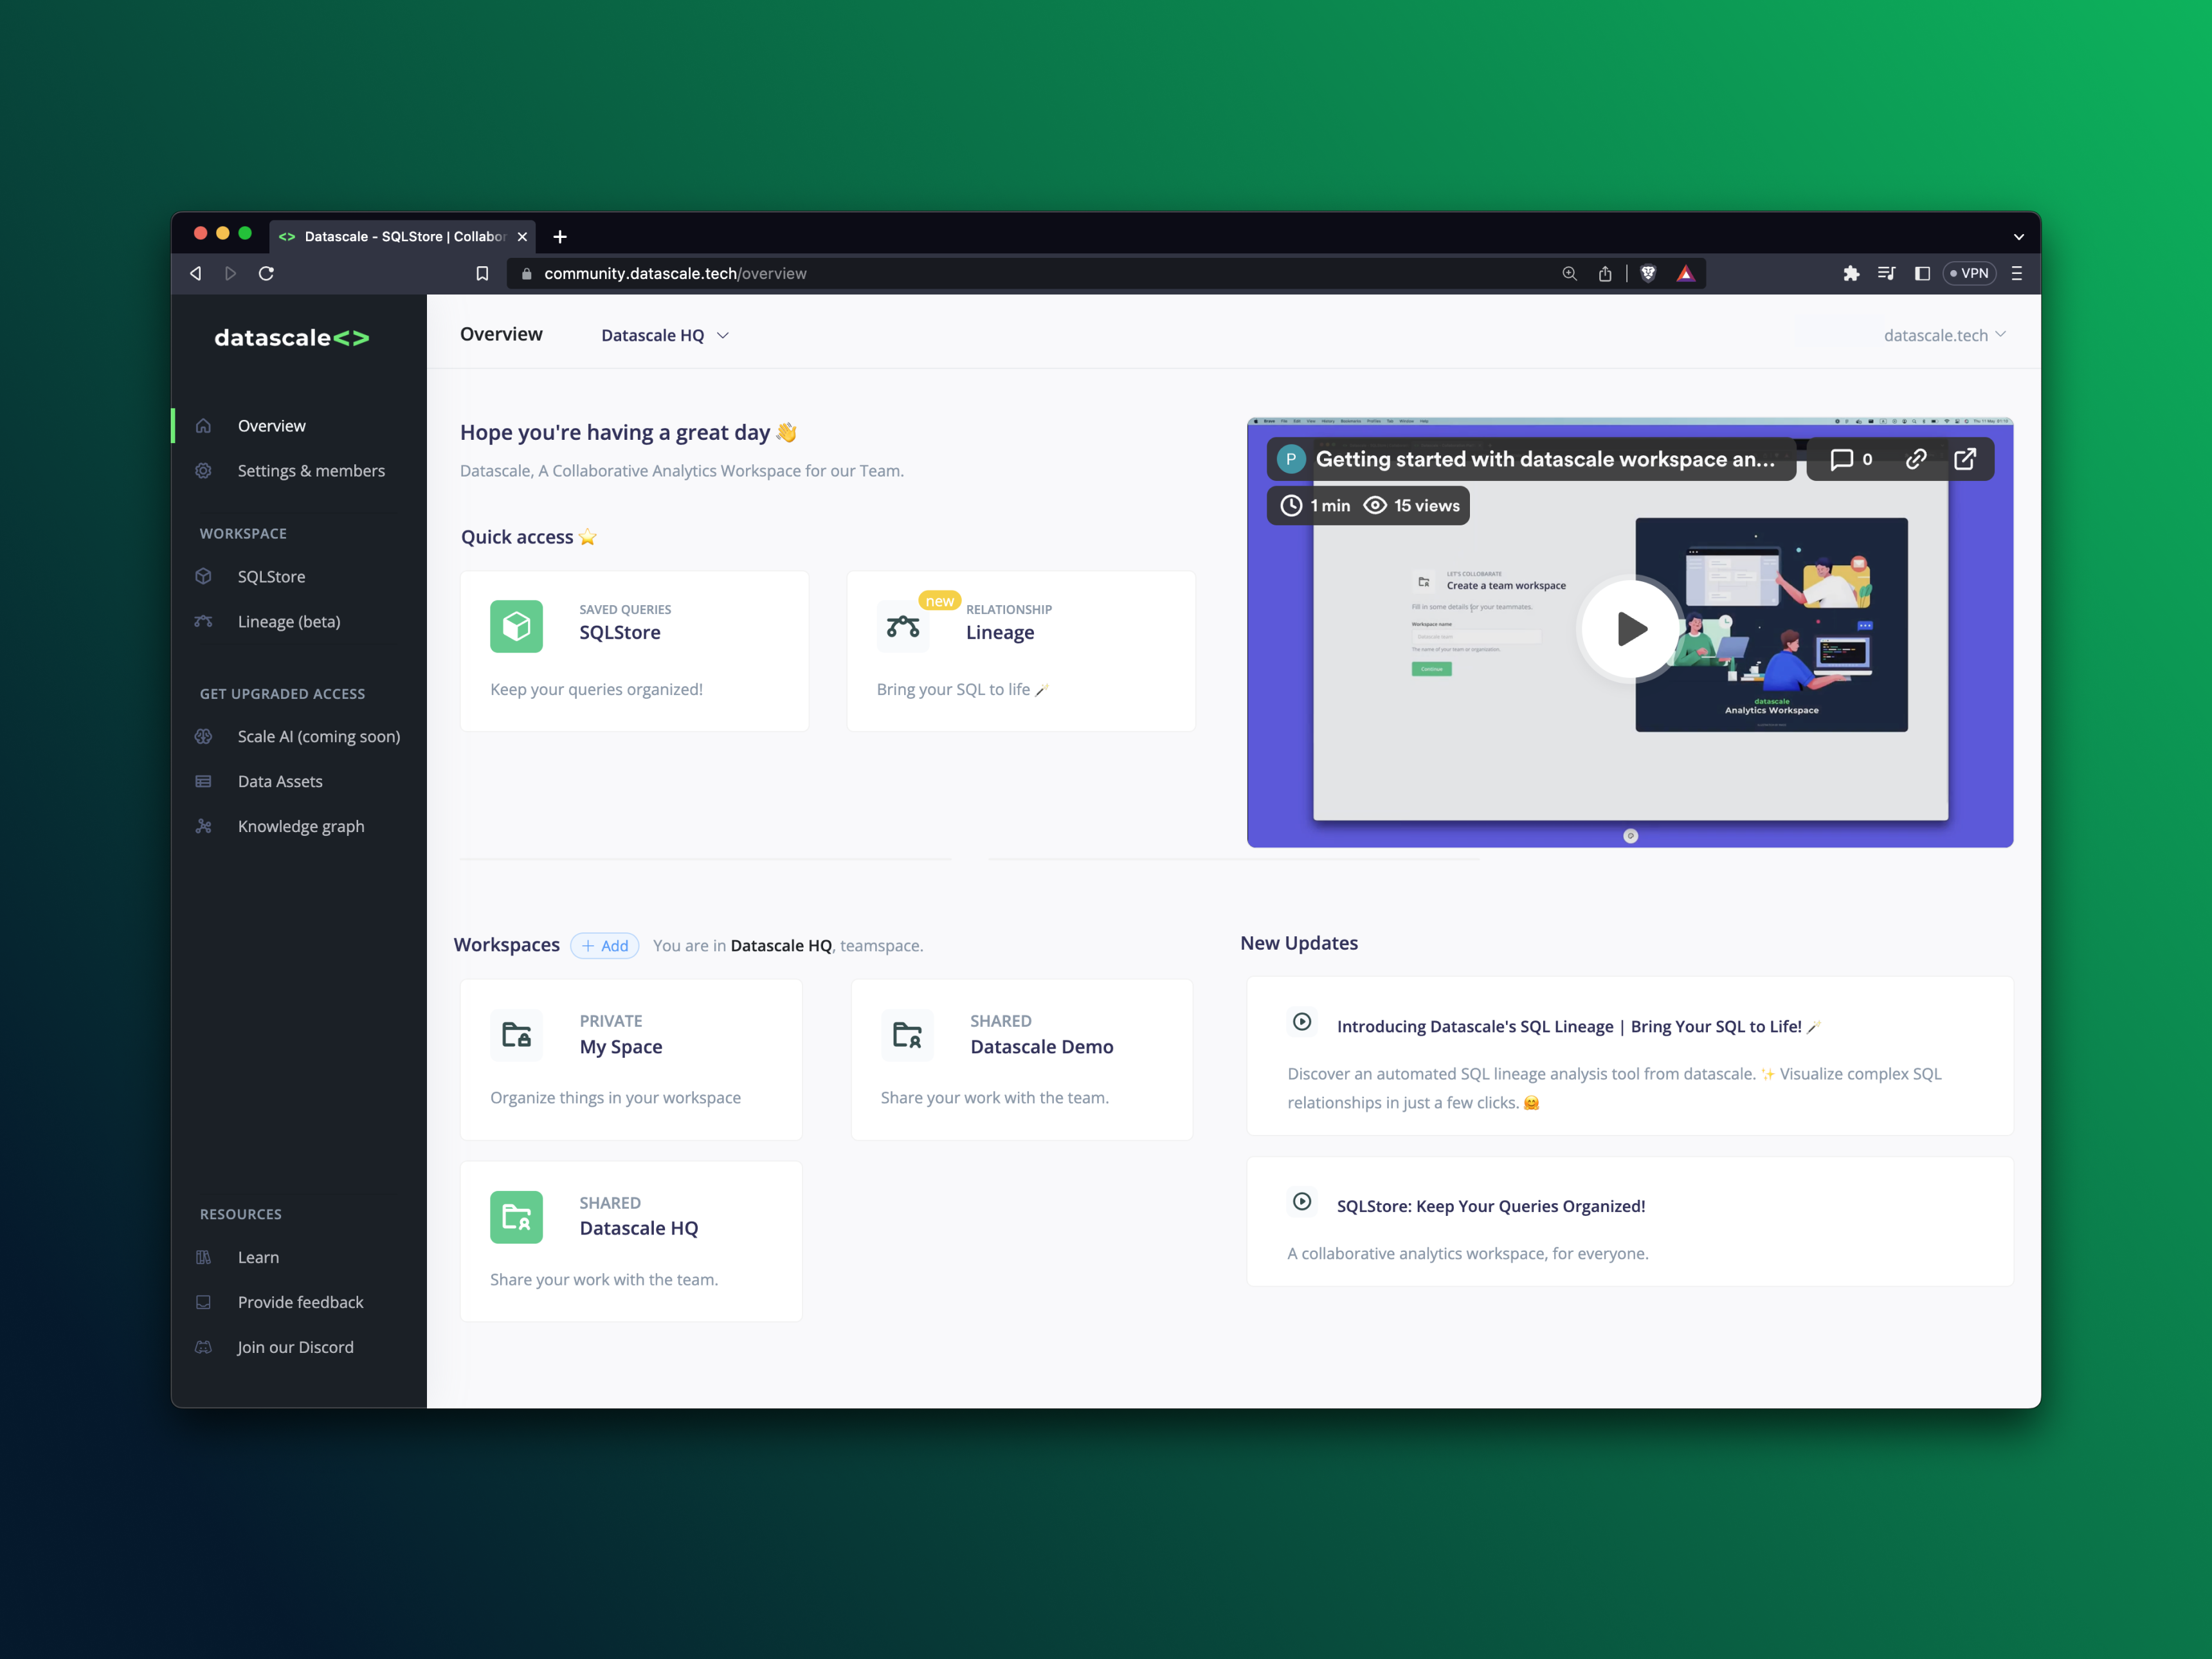Open the My Space private workspace card
The height and width of the screenshot is (1659, 2212).
631,1059
